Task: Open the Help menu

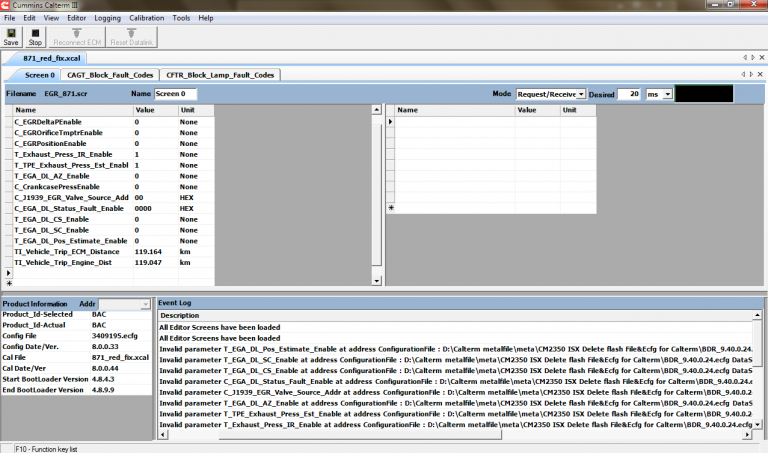Action: coord(206,18)
